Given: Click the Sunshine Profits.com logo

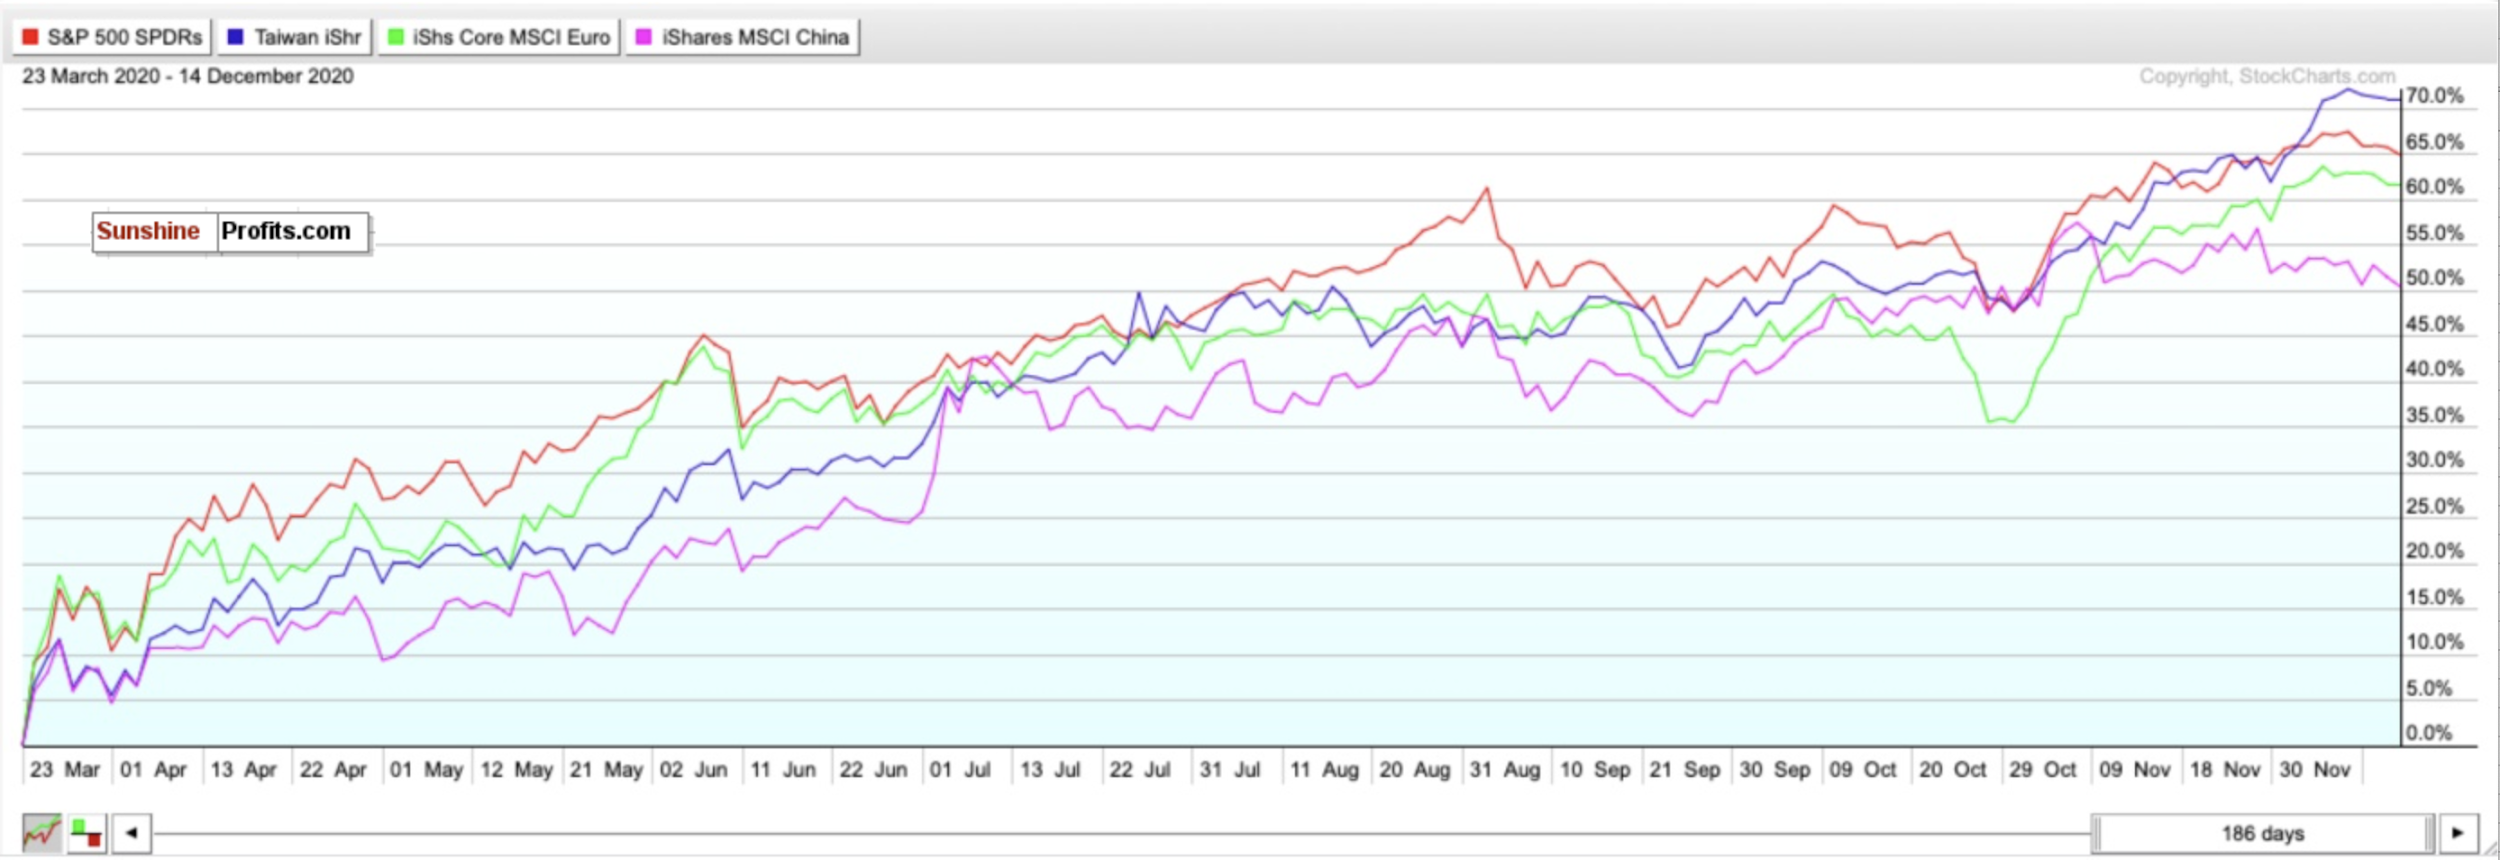Looking at the screenshot, I should tap(231, 232).
